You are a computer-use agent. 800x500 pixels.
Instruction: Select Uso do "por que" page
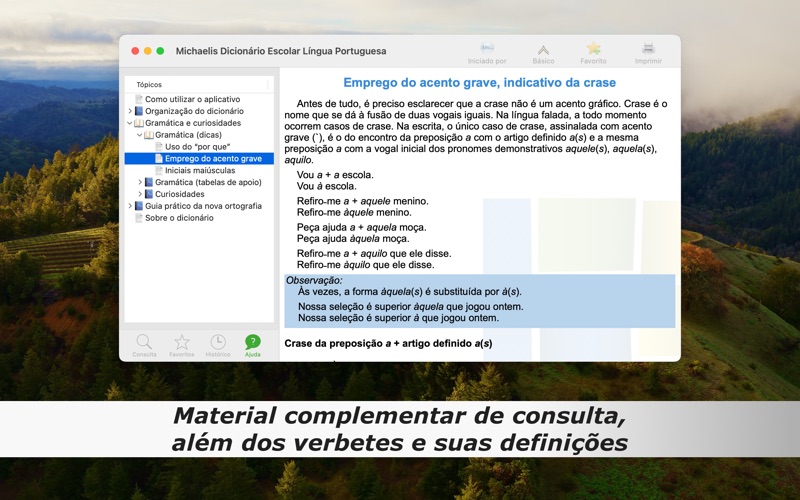197,147
